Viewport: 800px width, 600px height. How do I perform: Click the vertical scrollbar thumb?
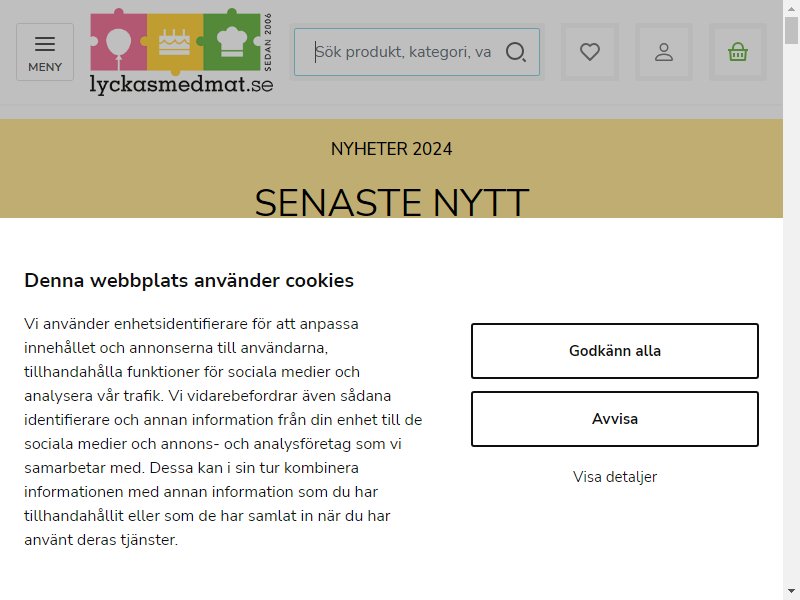[x=791, y=31]
